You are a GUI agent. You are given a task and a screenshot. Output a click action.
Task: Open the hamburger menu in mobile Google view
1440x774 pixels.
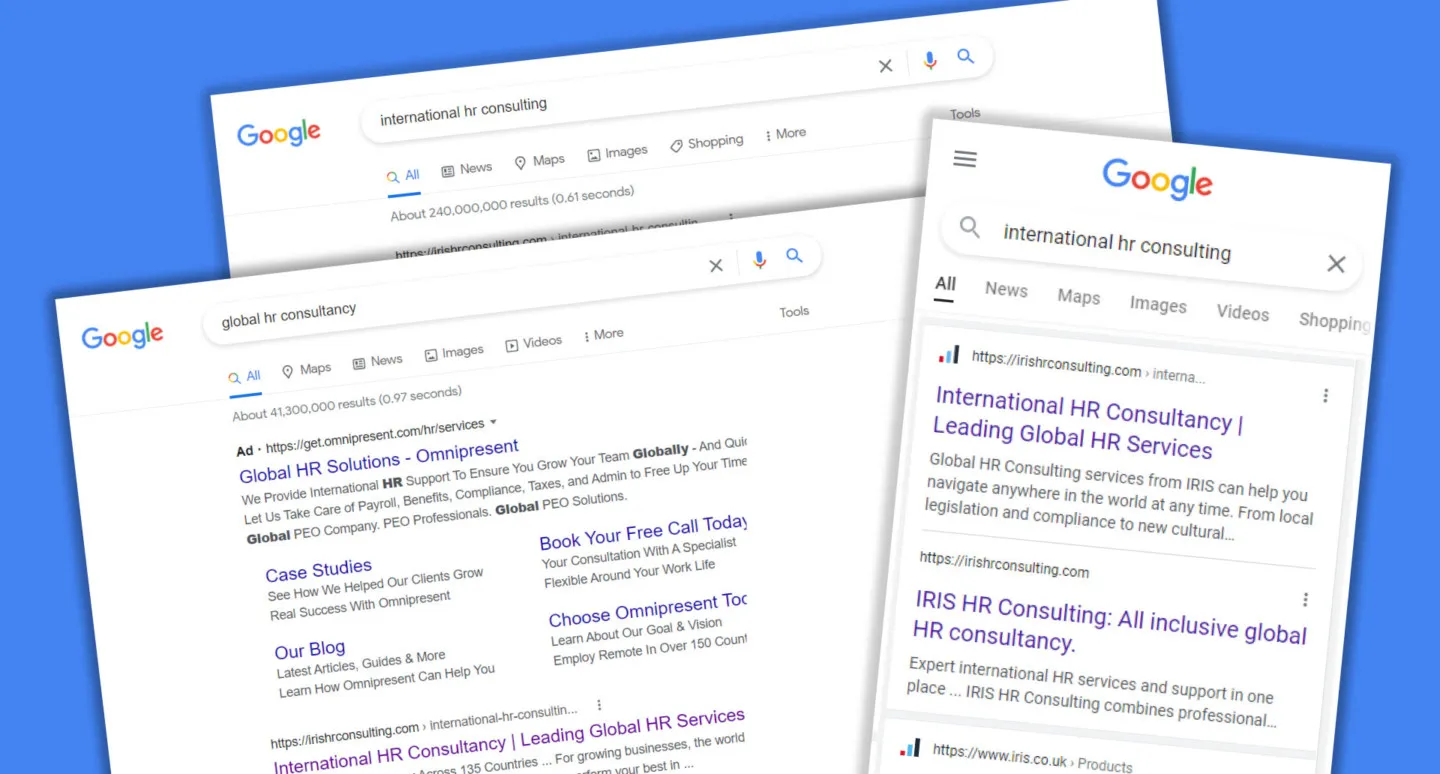pos(965,159)
